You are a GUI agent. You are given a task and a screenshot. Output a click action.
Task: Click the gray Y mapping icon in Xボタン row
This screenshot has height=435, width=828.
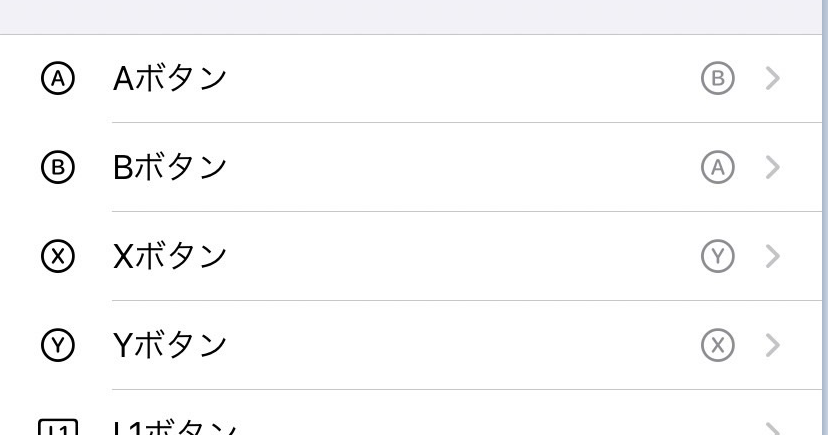(718, 256)
